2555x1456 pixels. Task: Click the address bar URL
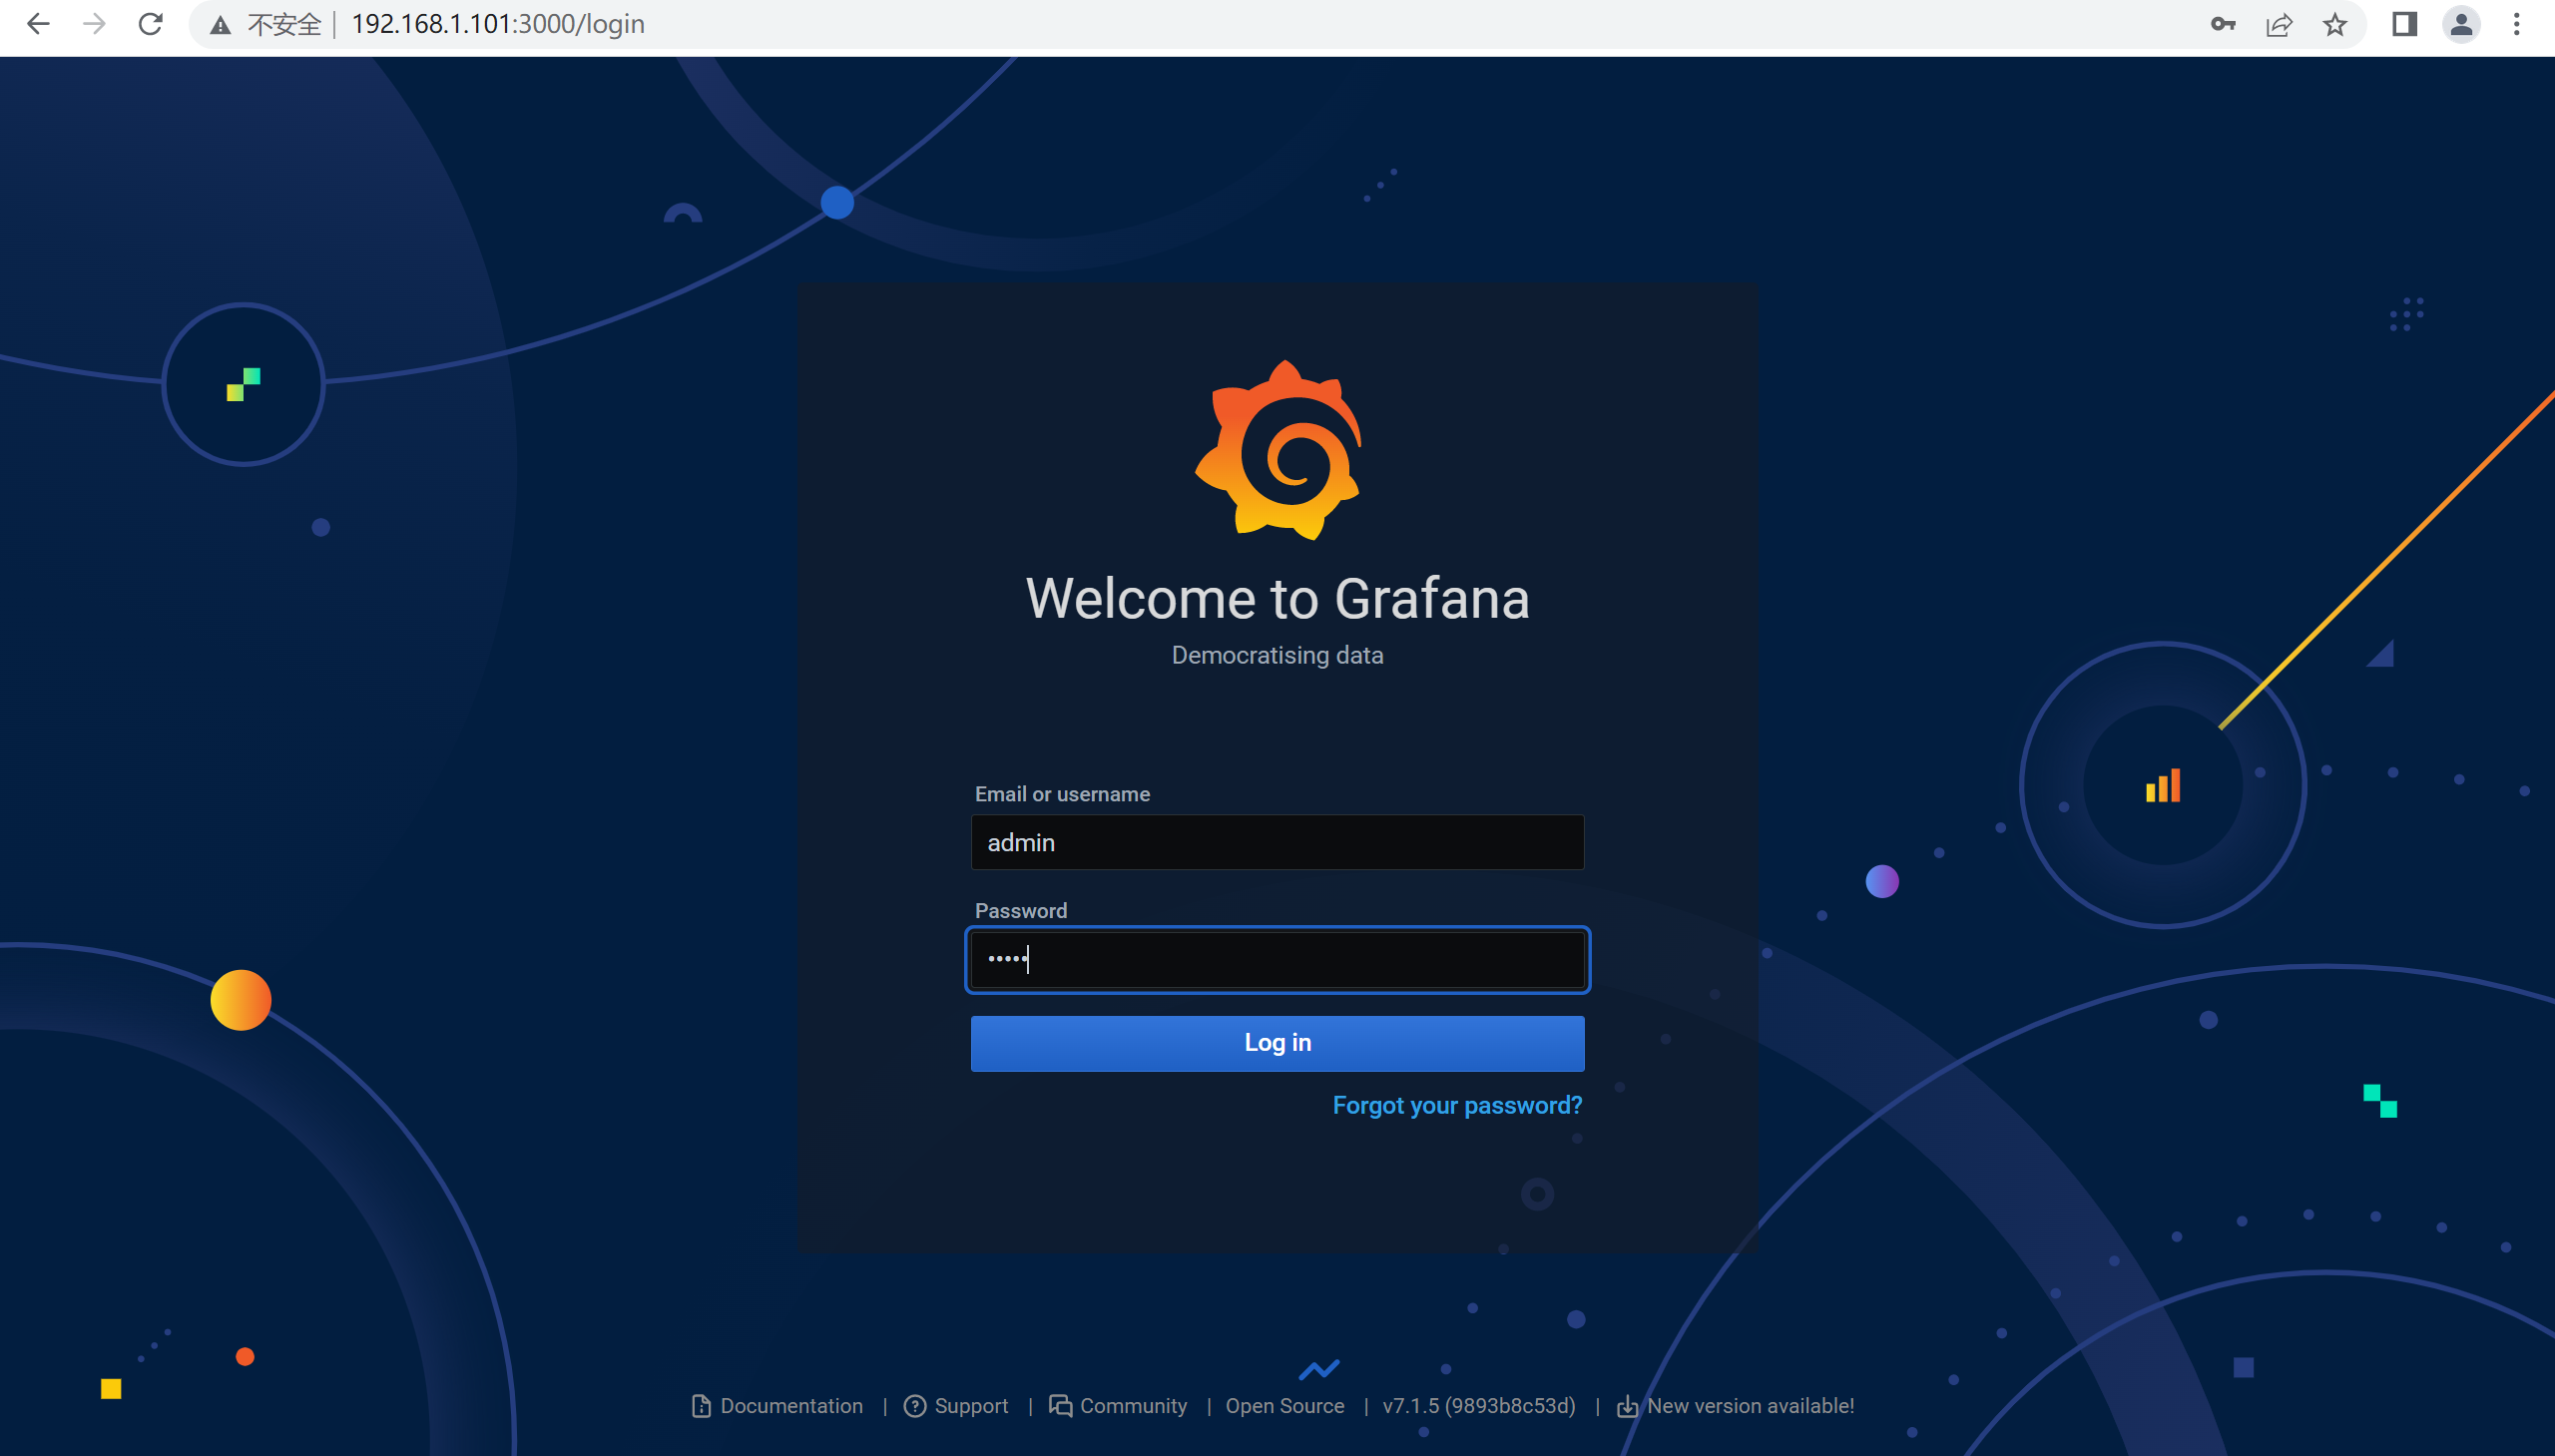pos(498,24)
